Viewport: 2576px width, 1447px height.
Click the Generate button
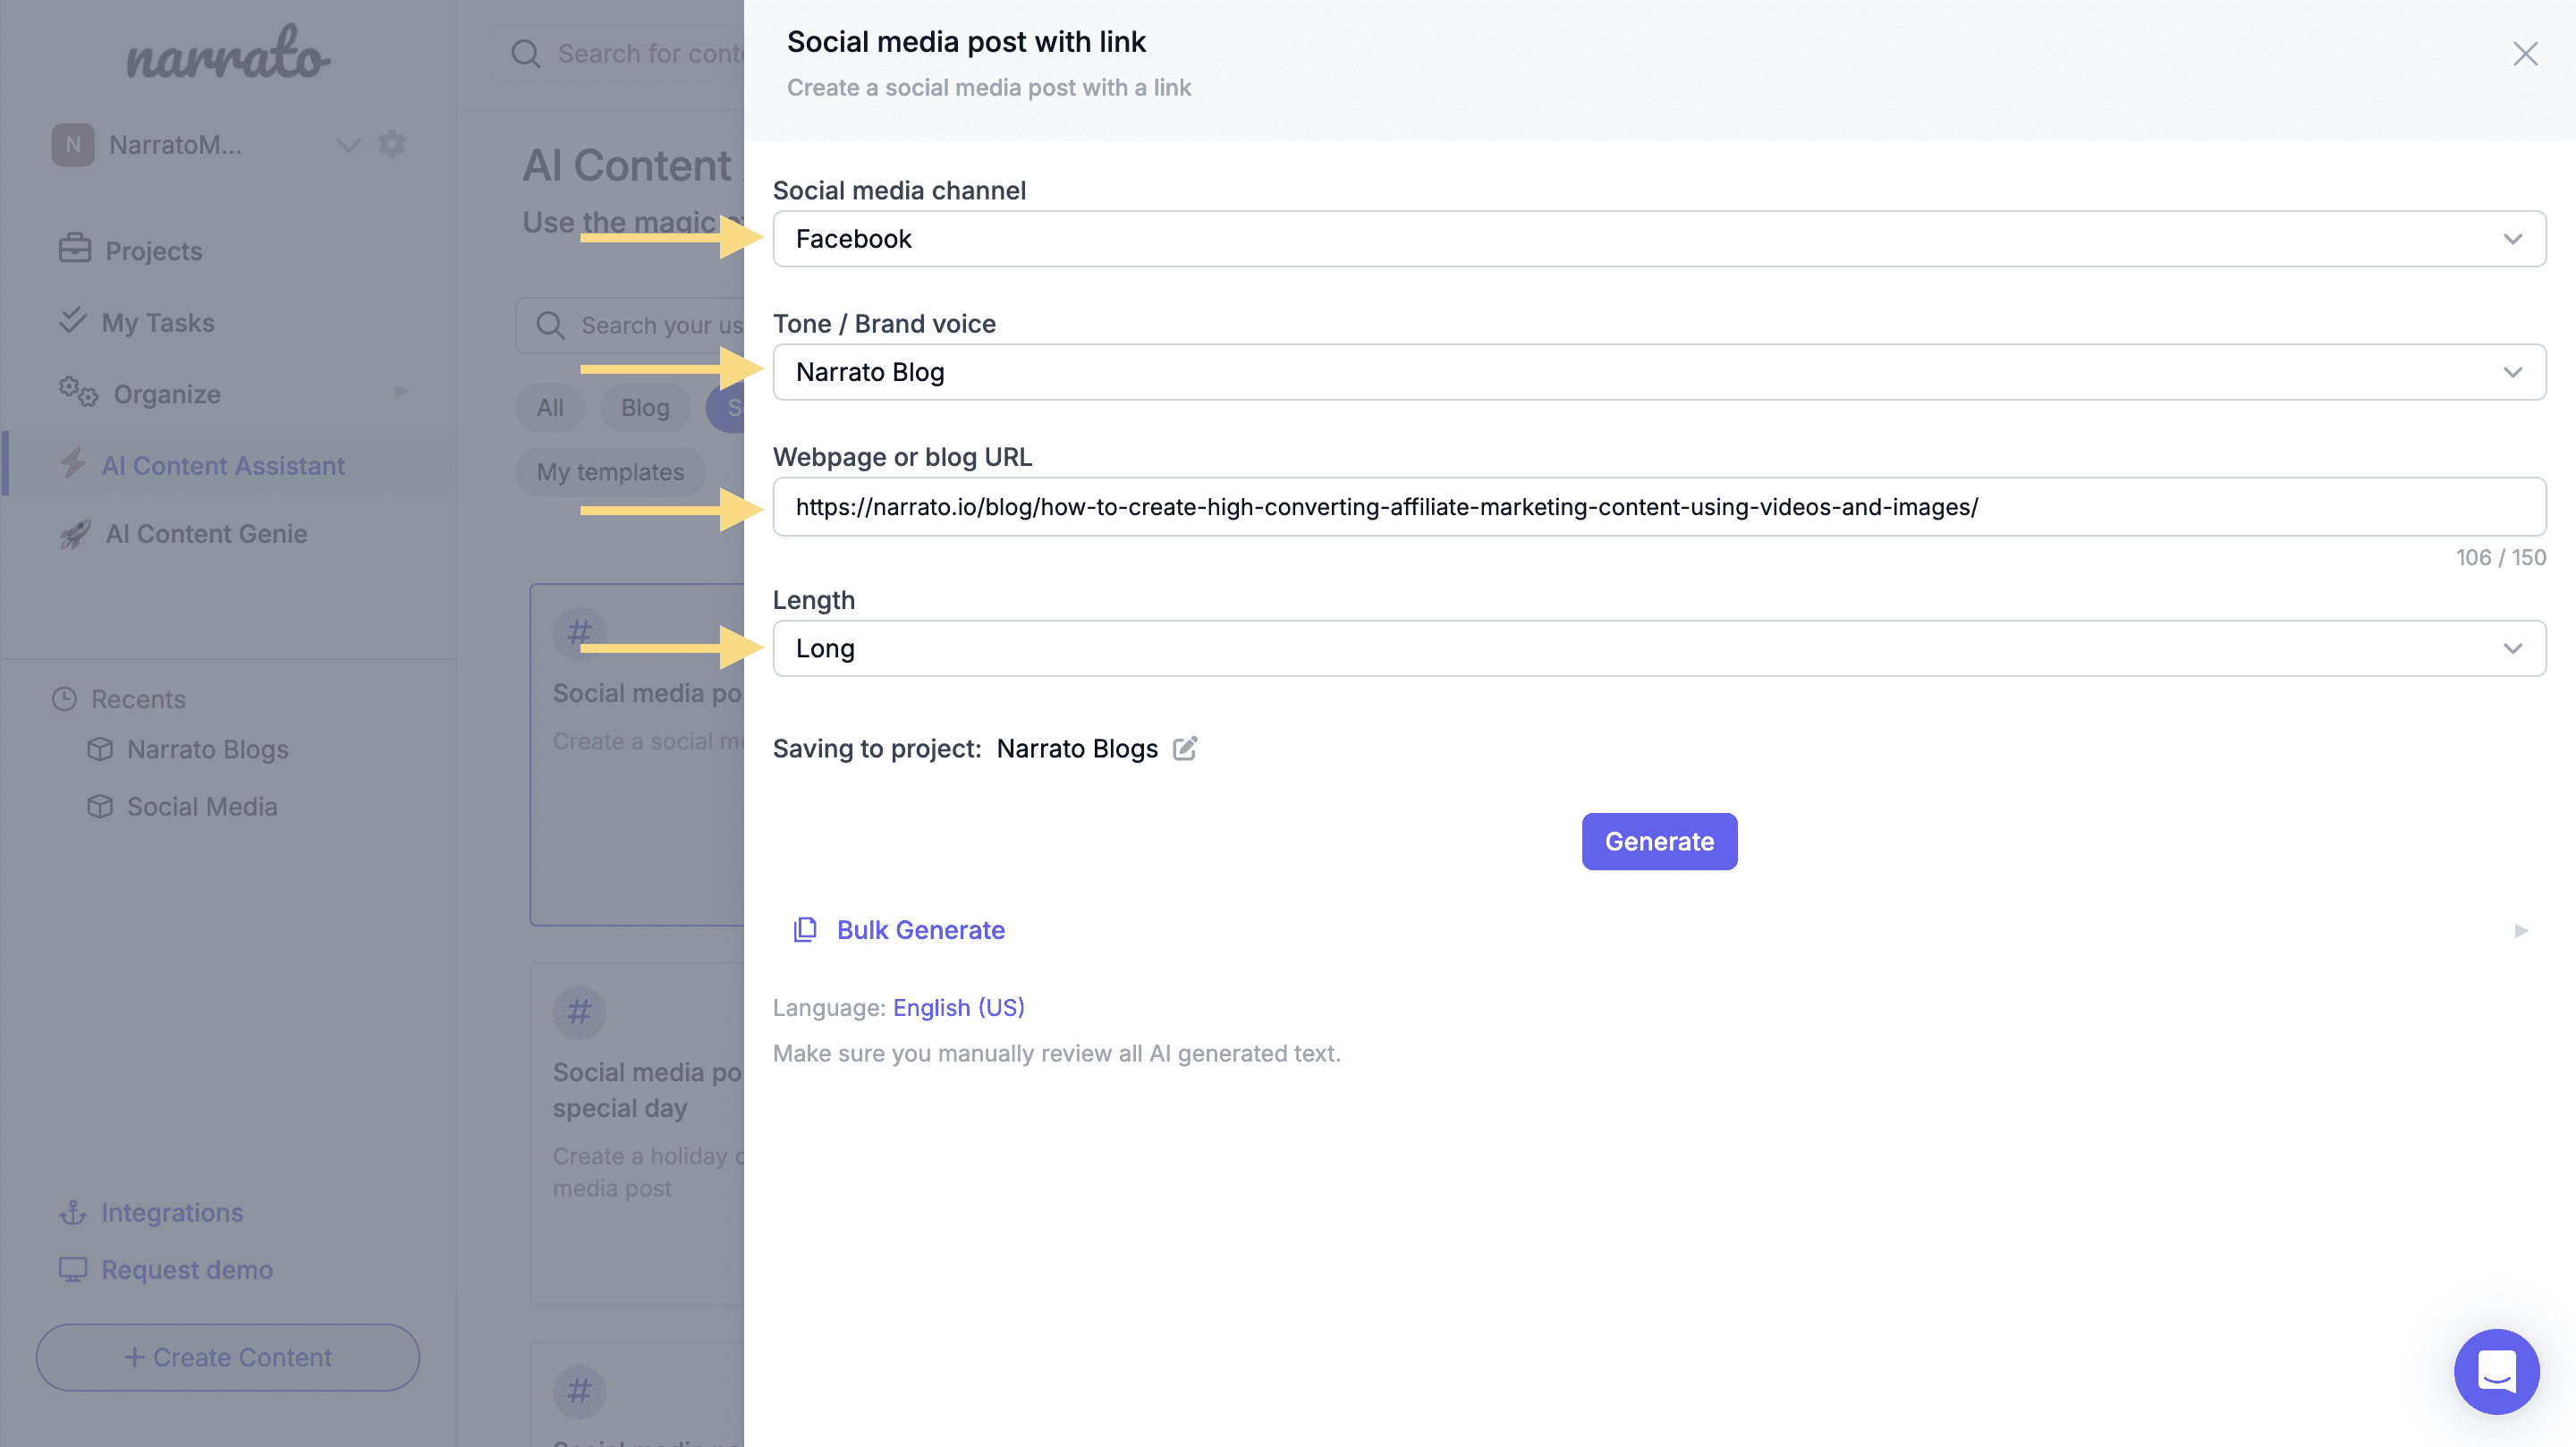(x=1659, y=842)
